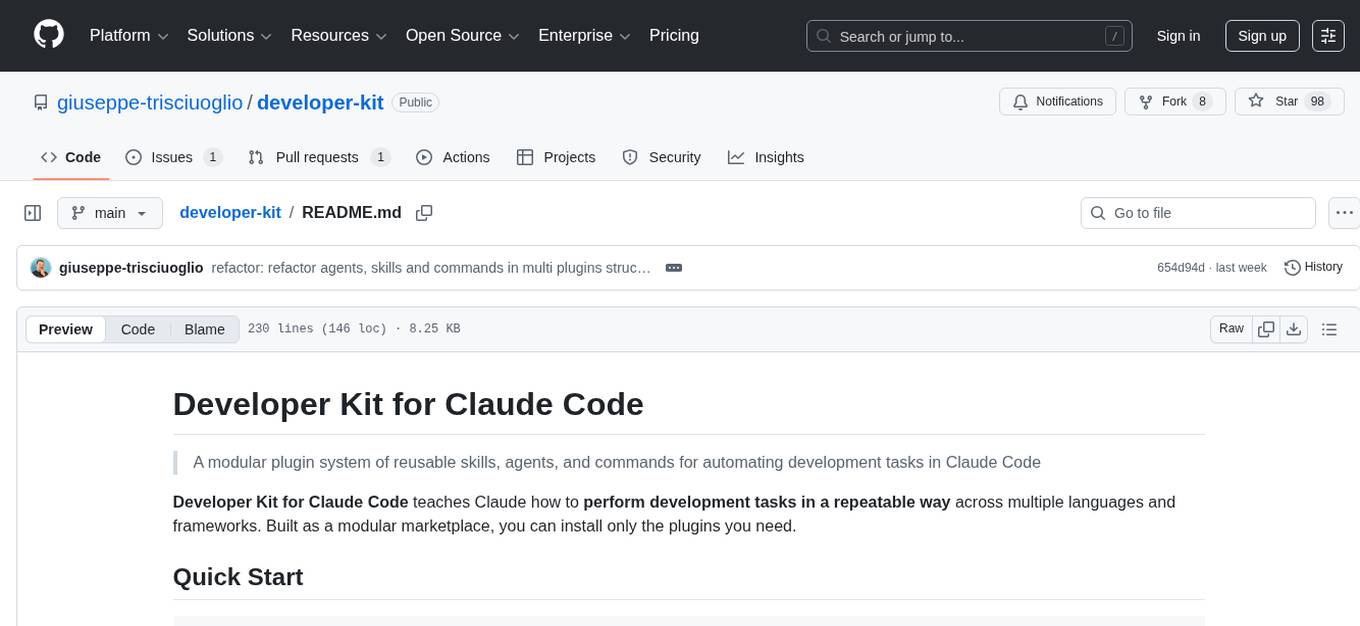Copy the README.md file path
The height and width of the screenshot is (626, 1360).
424,213
